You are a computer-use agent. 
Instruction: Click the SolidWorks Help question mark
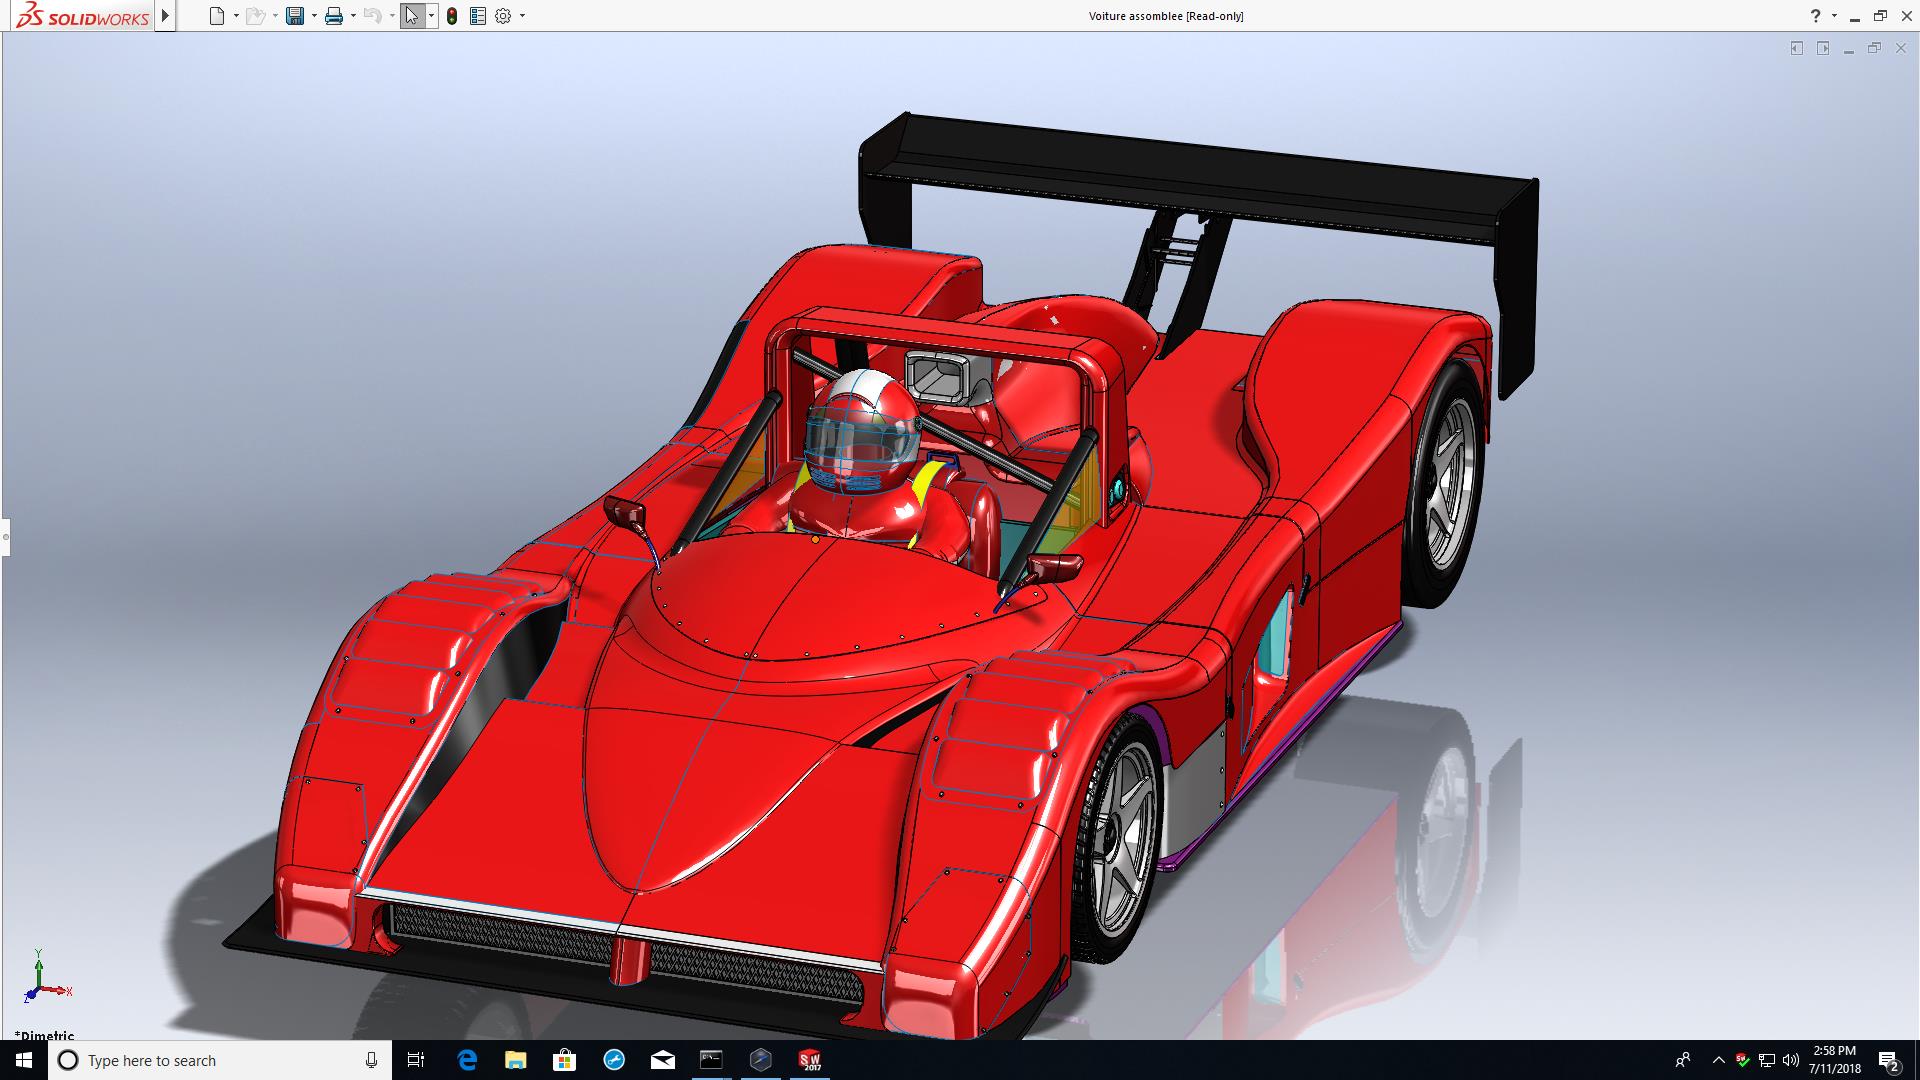1815,16
